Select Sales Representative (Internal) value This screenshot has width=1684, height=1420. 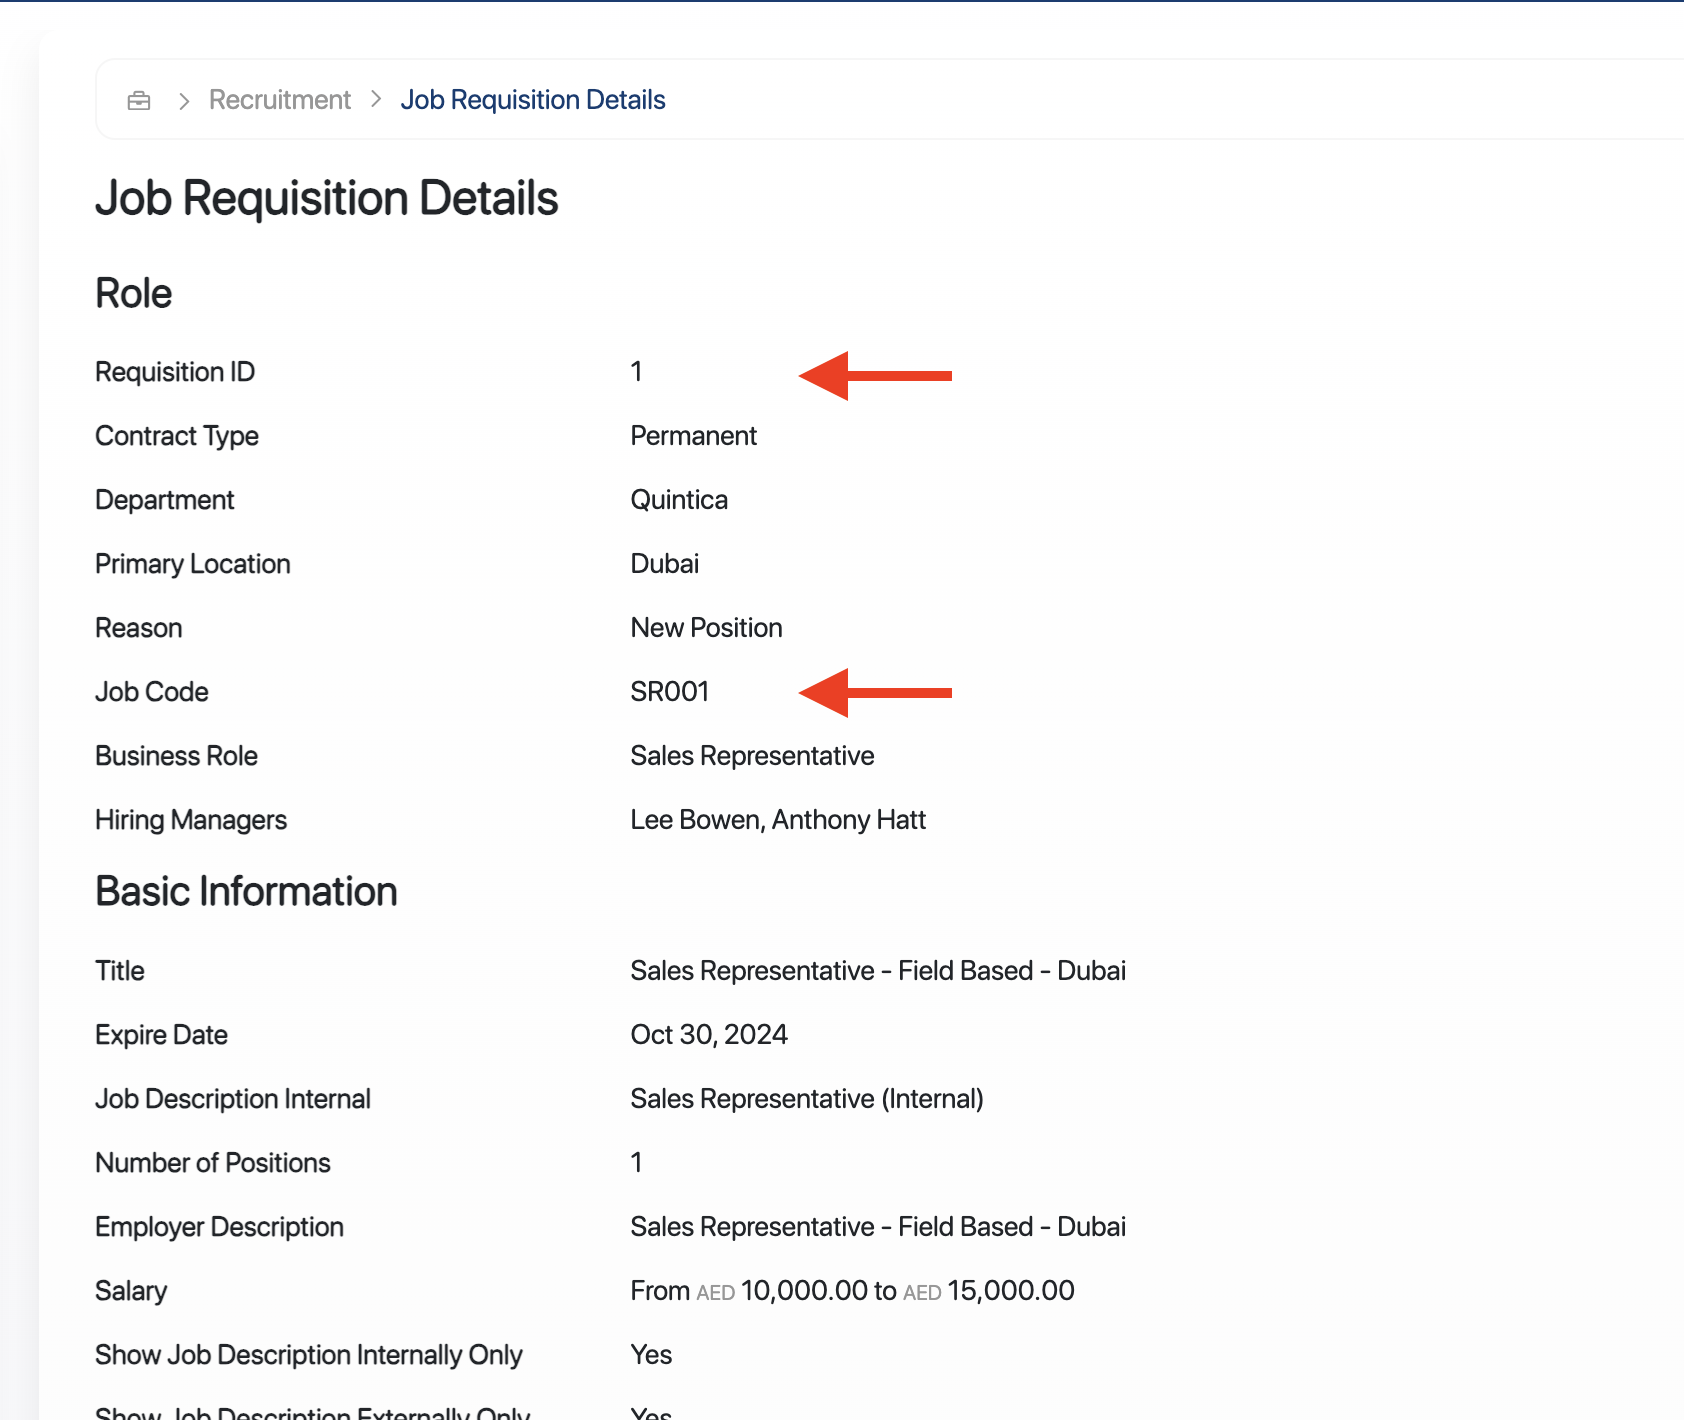pos(807,1099)
